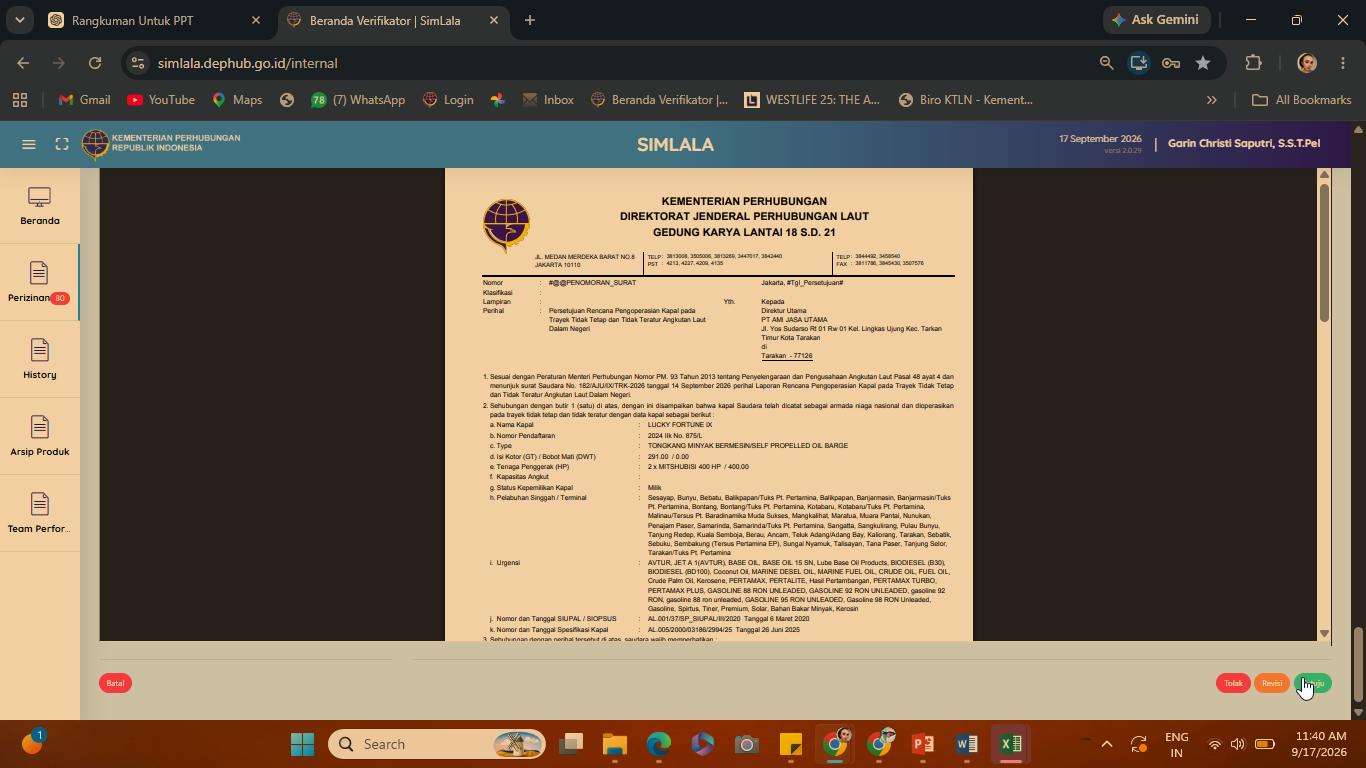Screen dimensions: 1366x768
Task: Expand the hidden bookmarks chevron
Action: point(1212,100)
